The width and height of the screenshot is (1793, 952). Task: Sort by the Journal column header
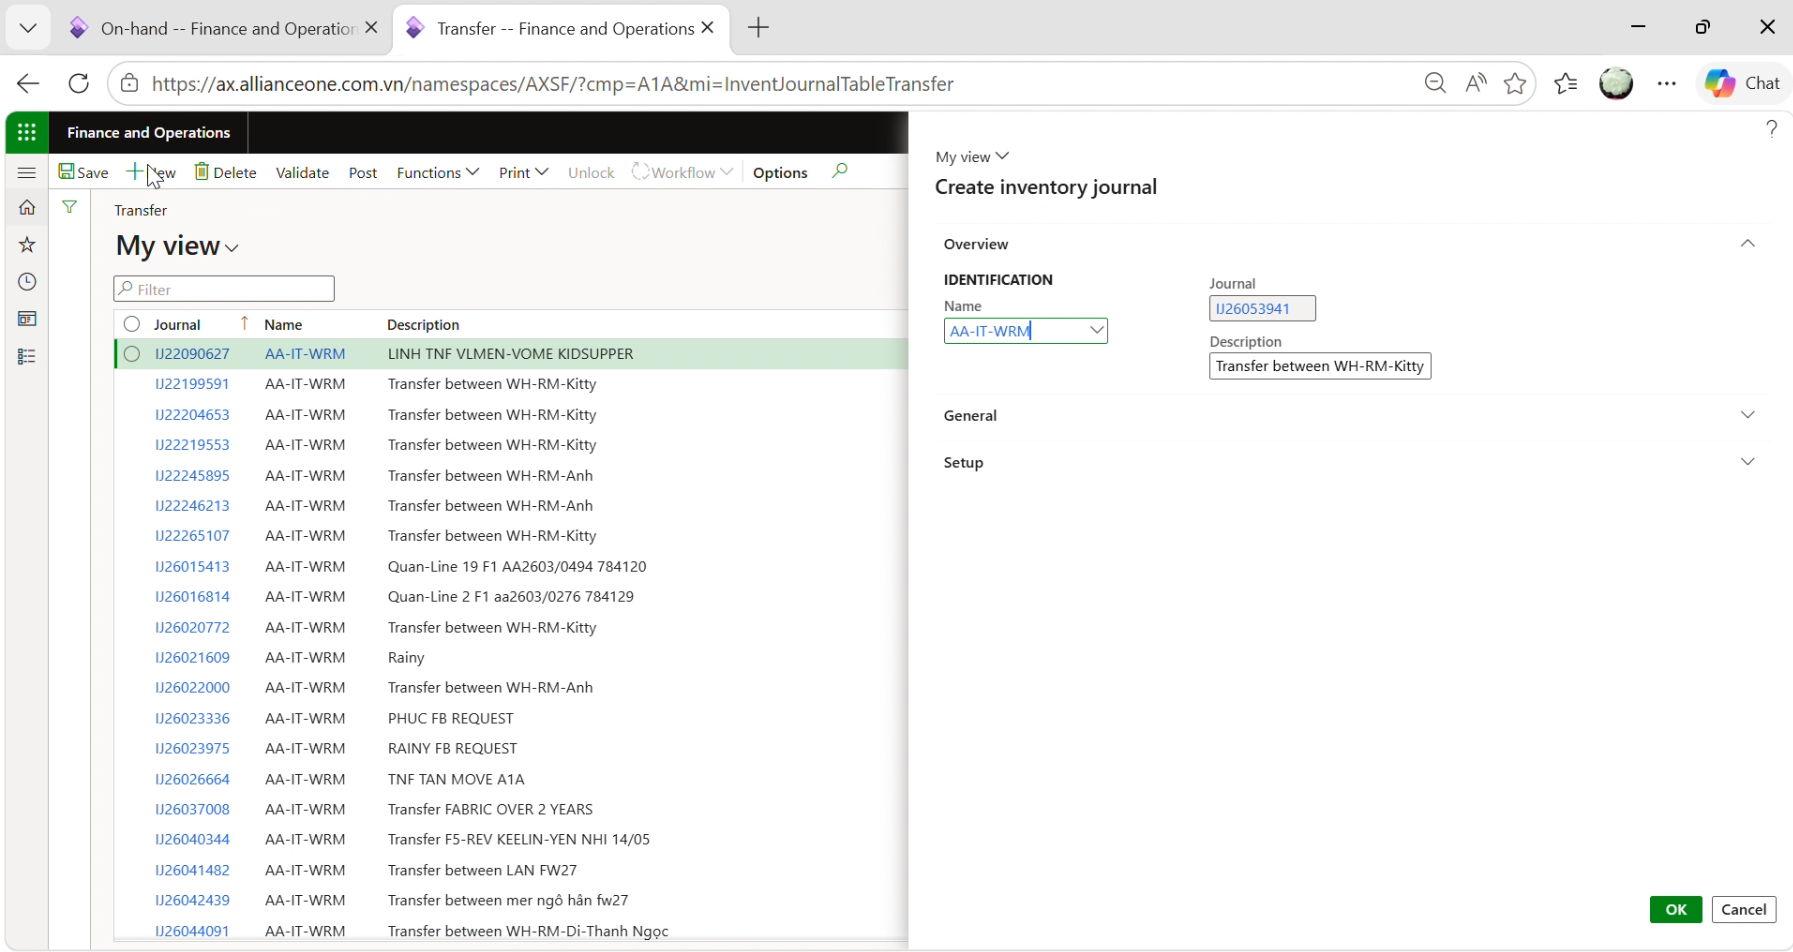point(177,325)
